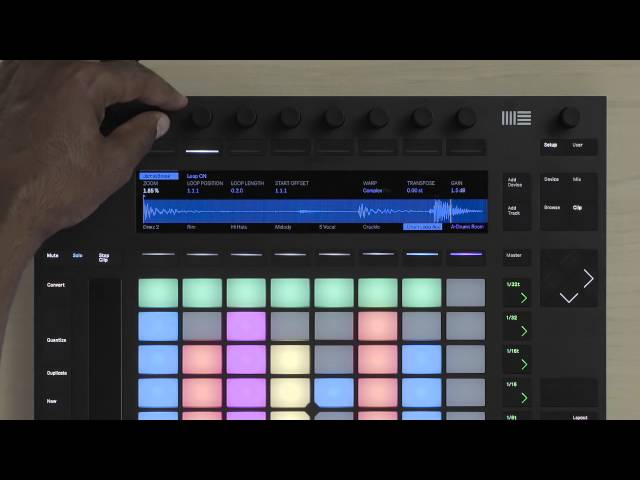Click the GAIN value on the display
Viewport: 640px width, 480px height.
point(458,190)
